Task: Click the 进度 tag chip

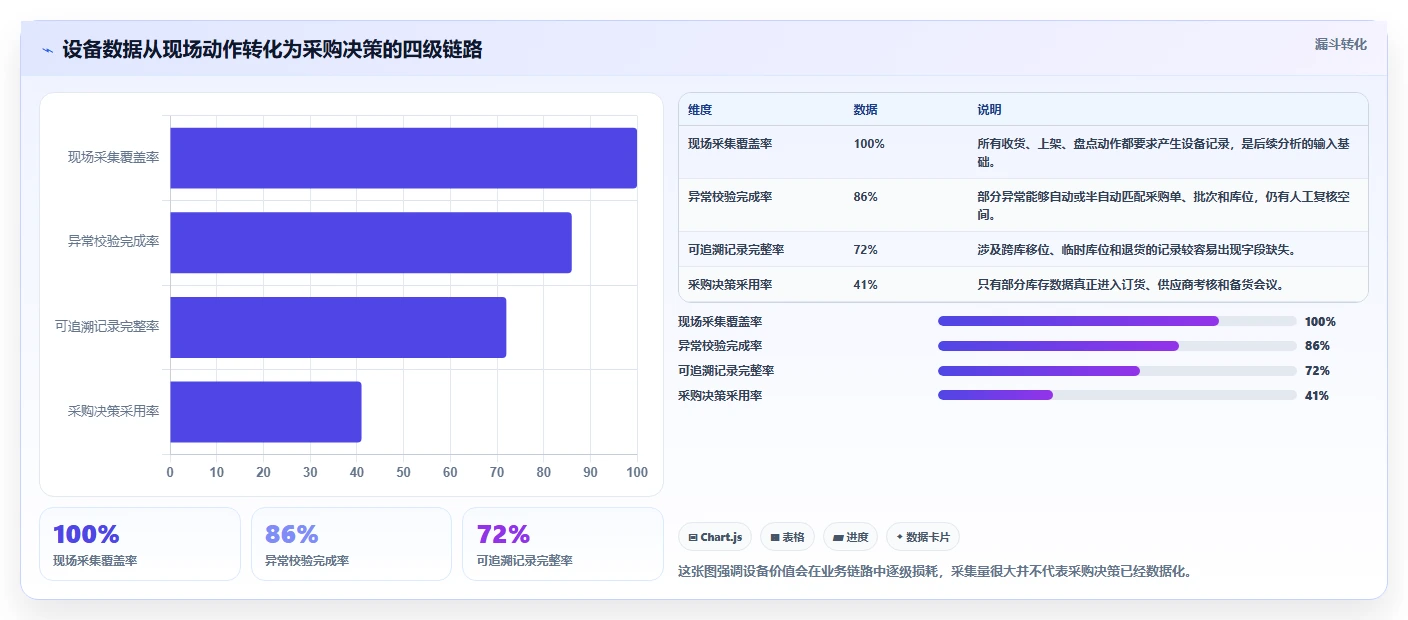Action: (x=850, y=537)
